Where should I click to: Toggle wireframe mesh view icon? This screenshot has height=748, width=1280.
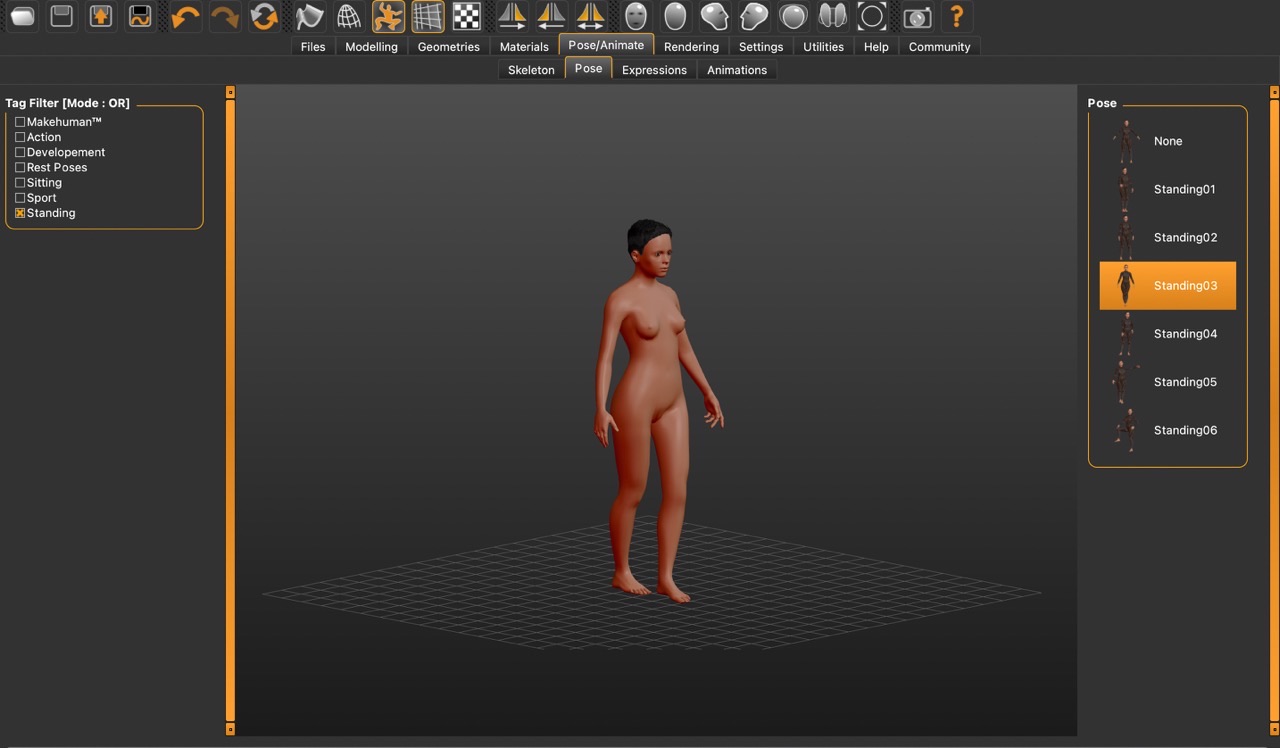point(347,16)
